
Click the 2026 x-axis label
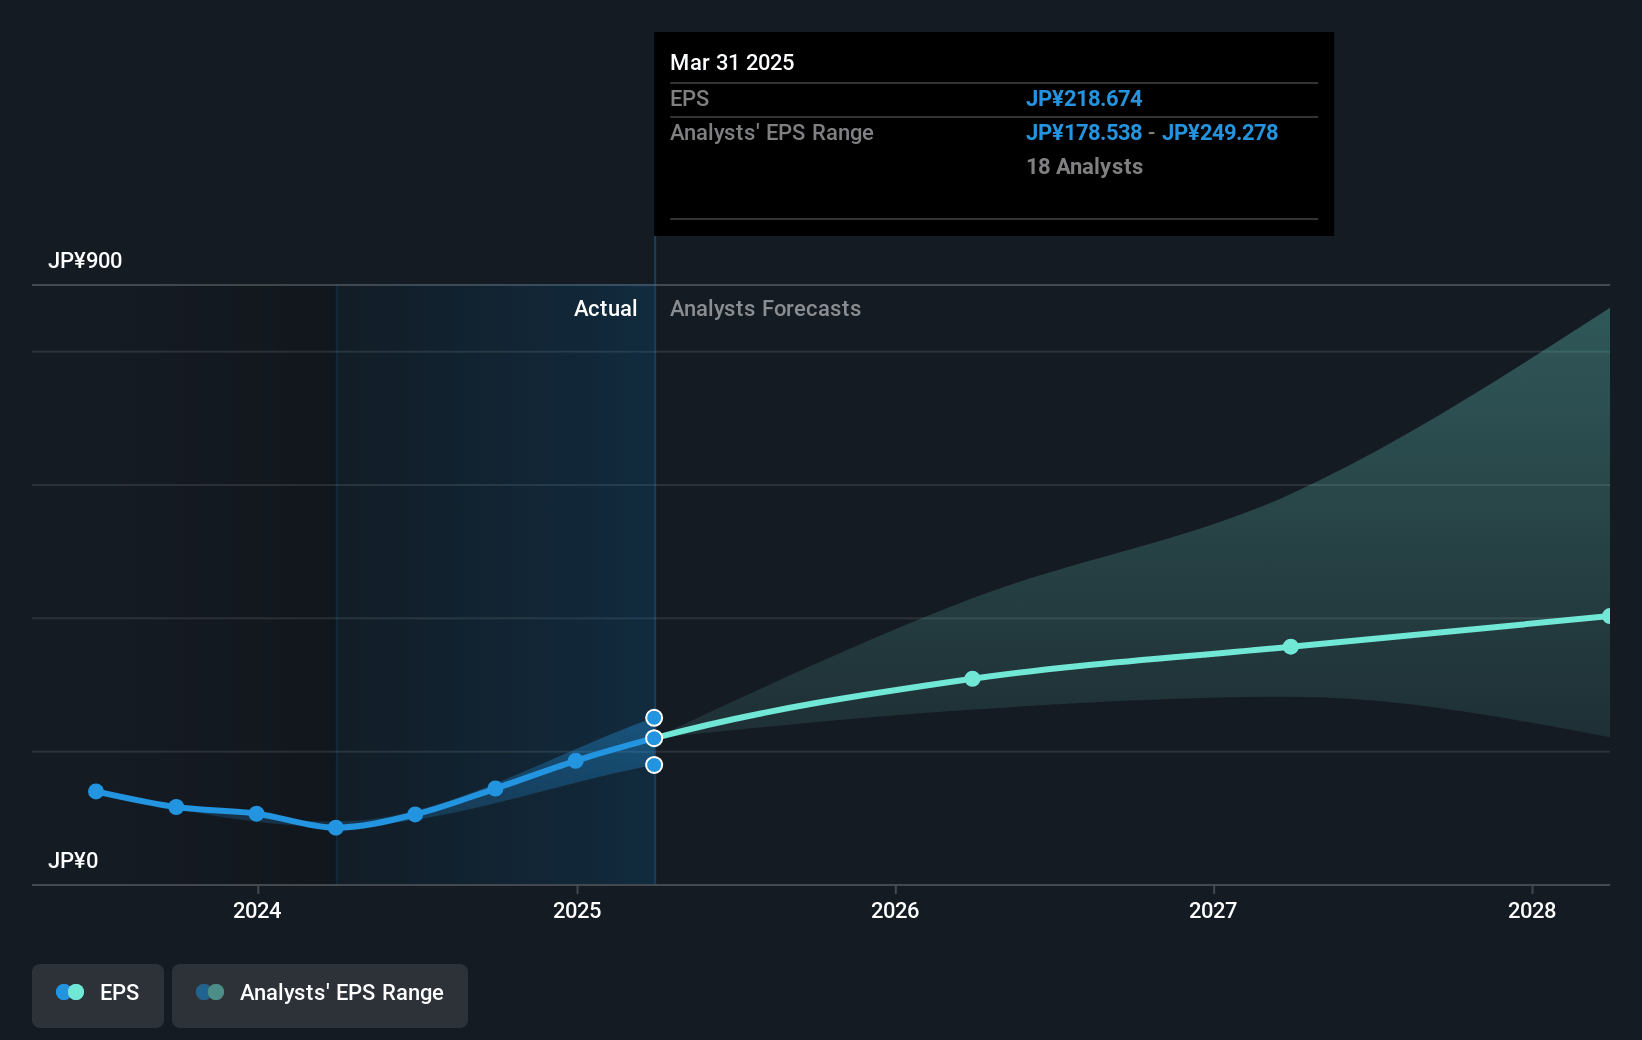tap(895, 910)
